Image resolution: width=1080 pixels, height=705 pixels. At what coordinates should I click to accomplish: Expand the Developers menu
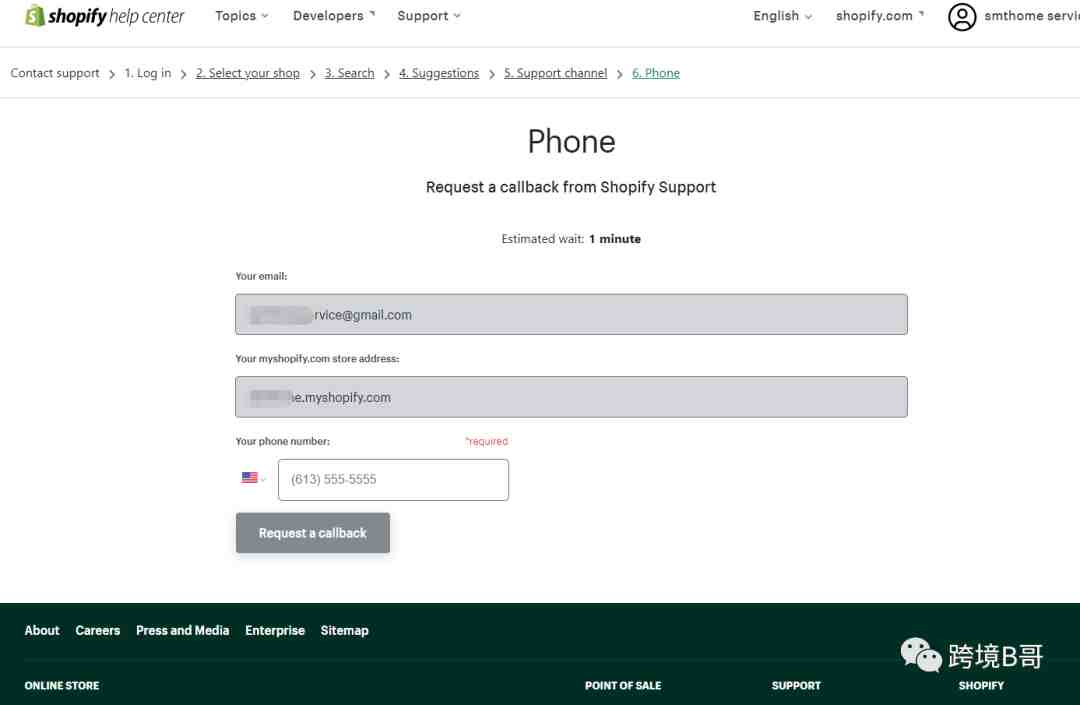point(334,16)
